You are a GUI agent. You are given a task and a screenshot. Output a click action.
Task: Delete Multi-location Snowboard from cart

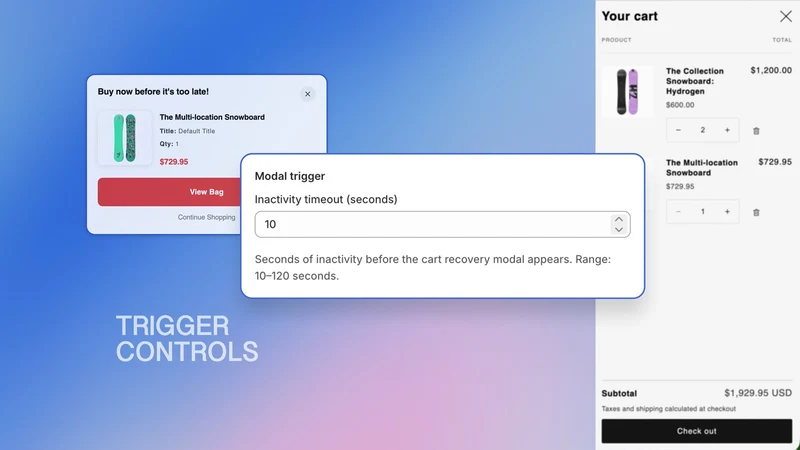(756, 212)
